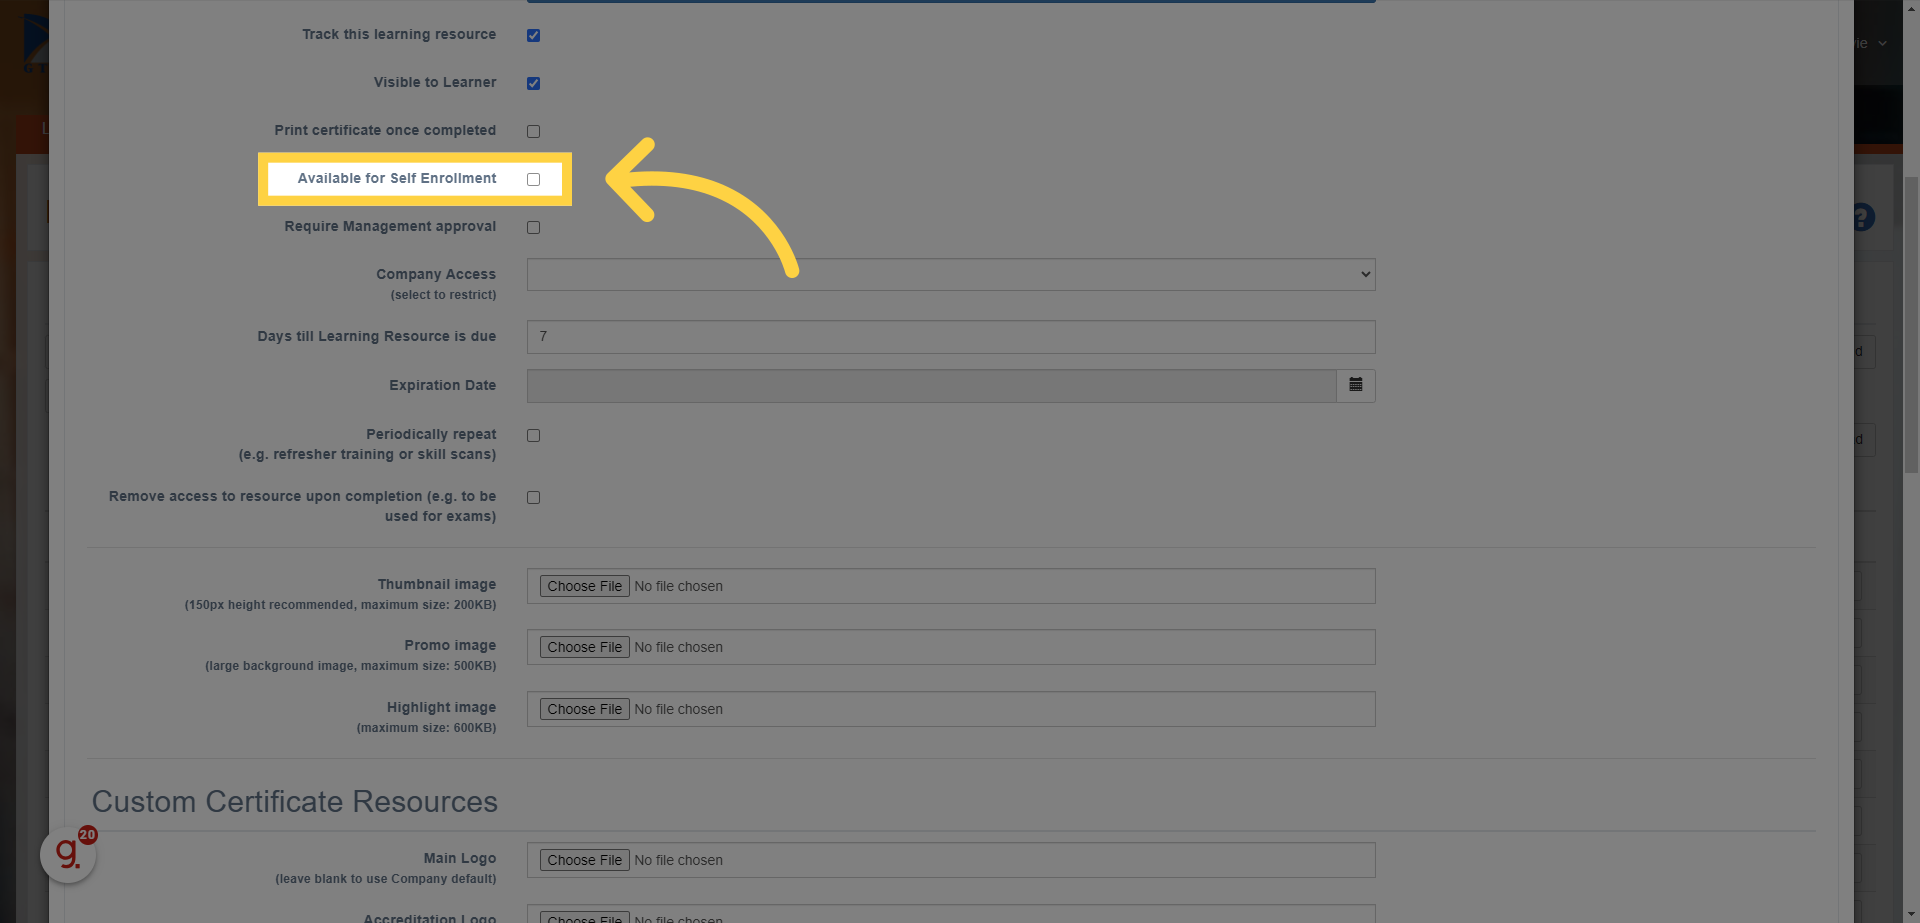Open the Expiration Date calendar picker

1356,385
